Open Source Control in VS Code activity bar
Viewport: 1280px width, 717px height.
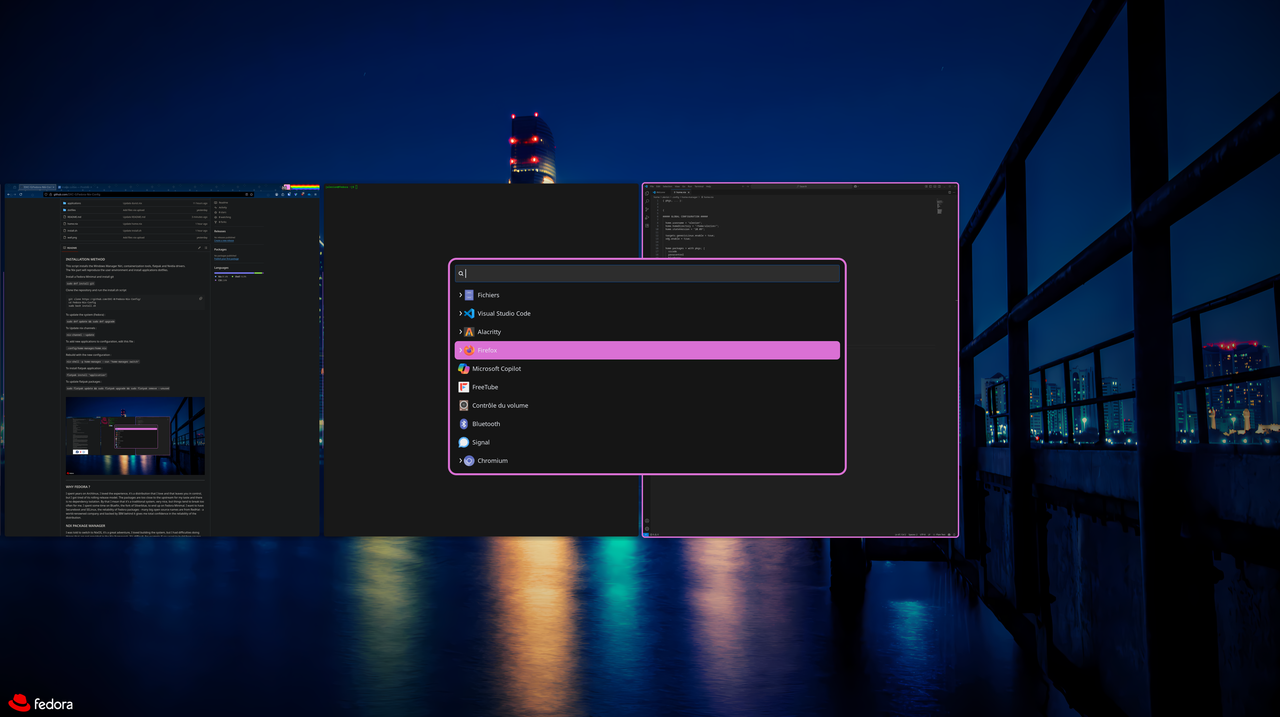(647, 209)
